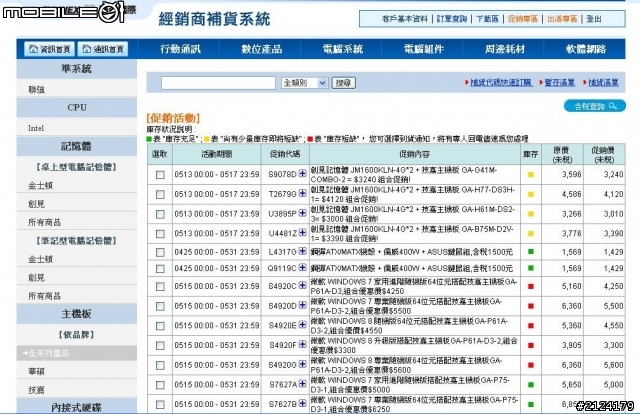Open the 數位產品 menu

[261, 49]
